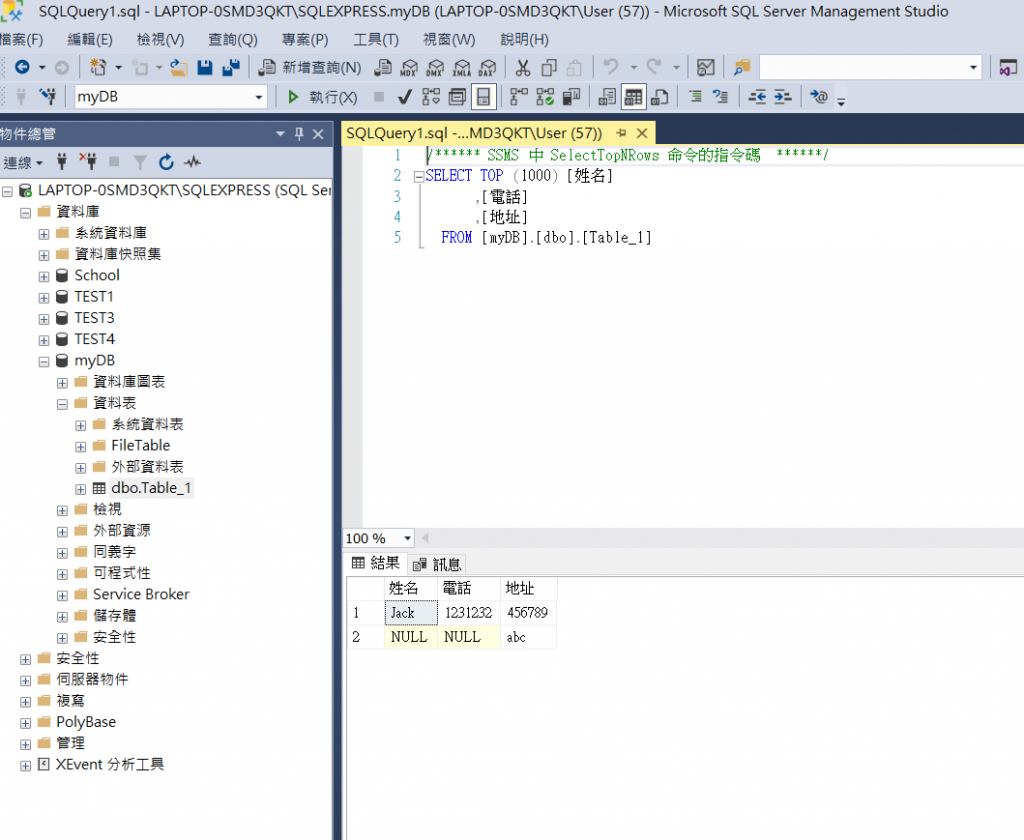Expand the TEST1 database node
1024x840 pixels.
(x=44, y=298)
